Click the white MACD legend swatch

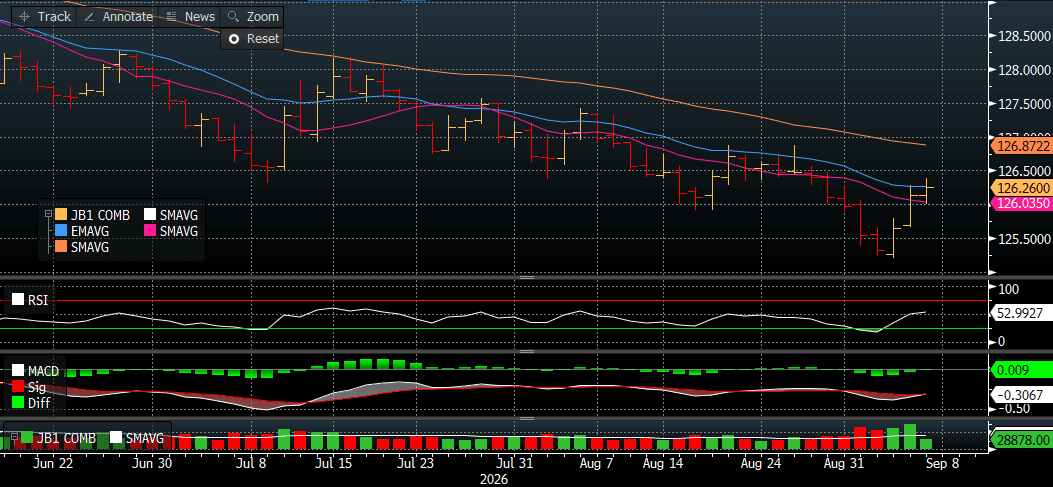(18, 371)
